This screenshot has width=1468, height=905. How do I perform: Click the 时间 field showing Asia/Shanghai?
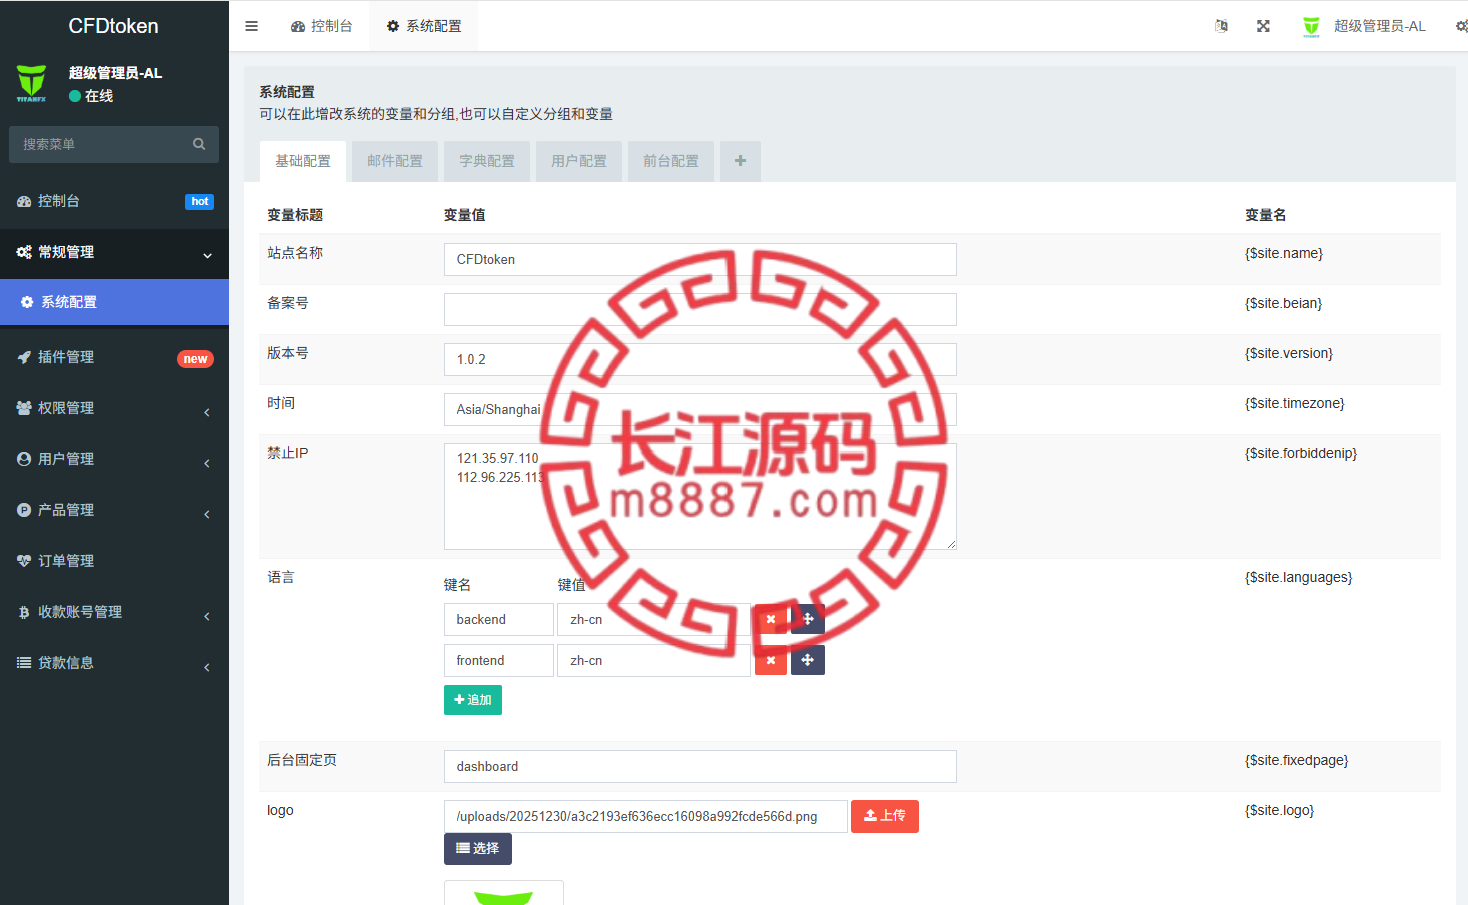tap(700, 409)
